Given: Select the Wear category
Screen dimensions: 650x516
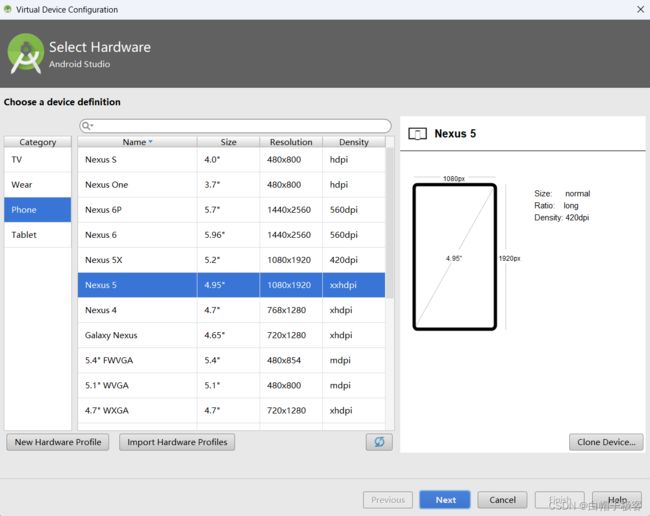Looking at the screenshot, I should pyautogui.click(x=38, y=185).
